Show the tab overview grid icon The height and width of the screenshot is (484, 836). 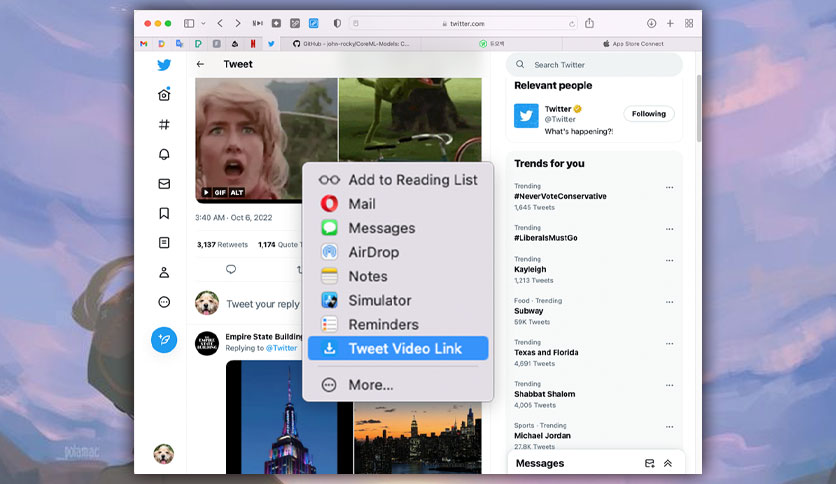pyautogui.click(x=689, y=23)
